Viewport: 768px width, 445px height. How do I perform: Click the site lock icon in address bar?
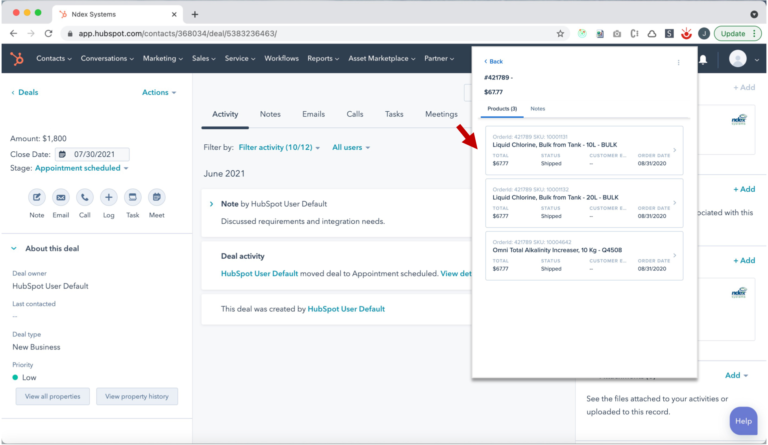[70, 34]
